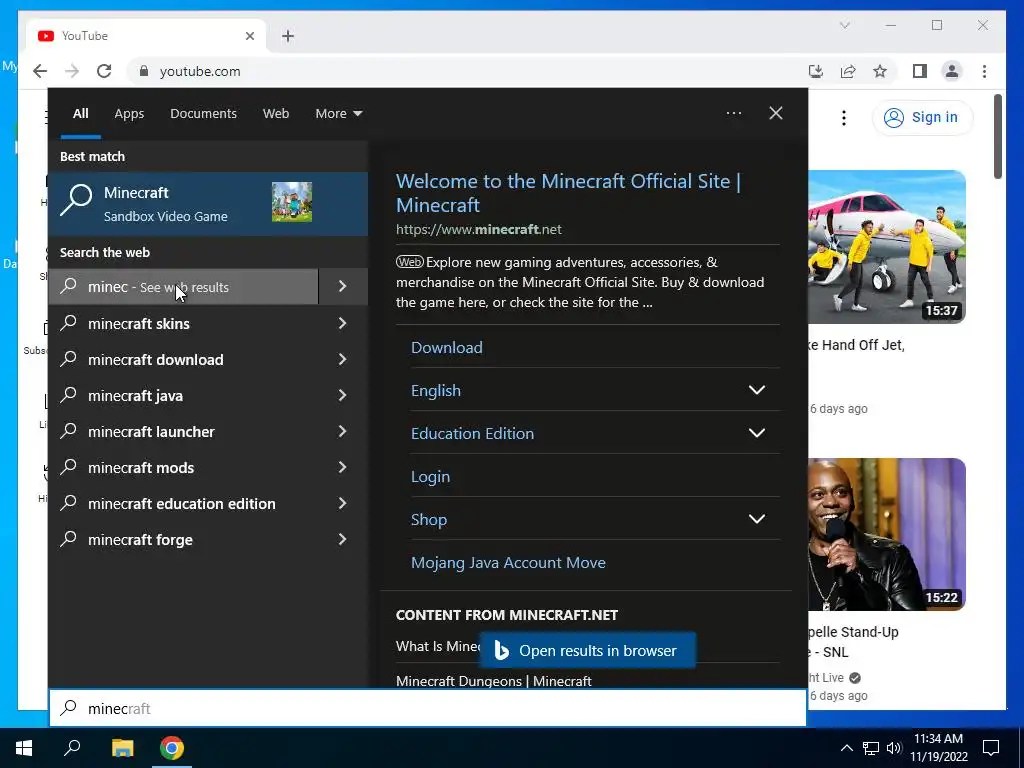Click the Download sitelink
Image resolution: width=1024 pixels, height=768 pixels.
447,347
